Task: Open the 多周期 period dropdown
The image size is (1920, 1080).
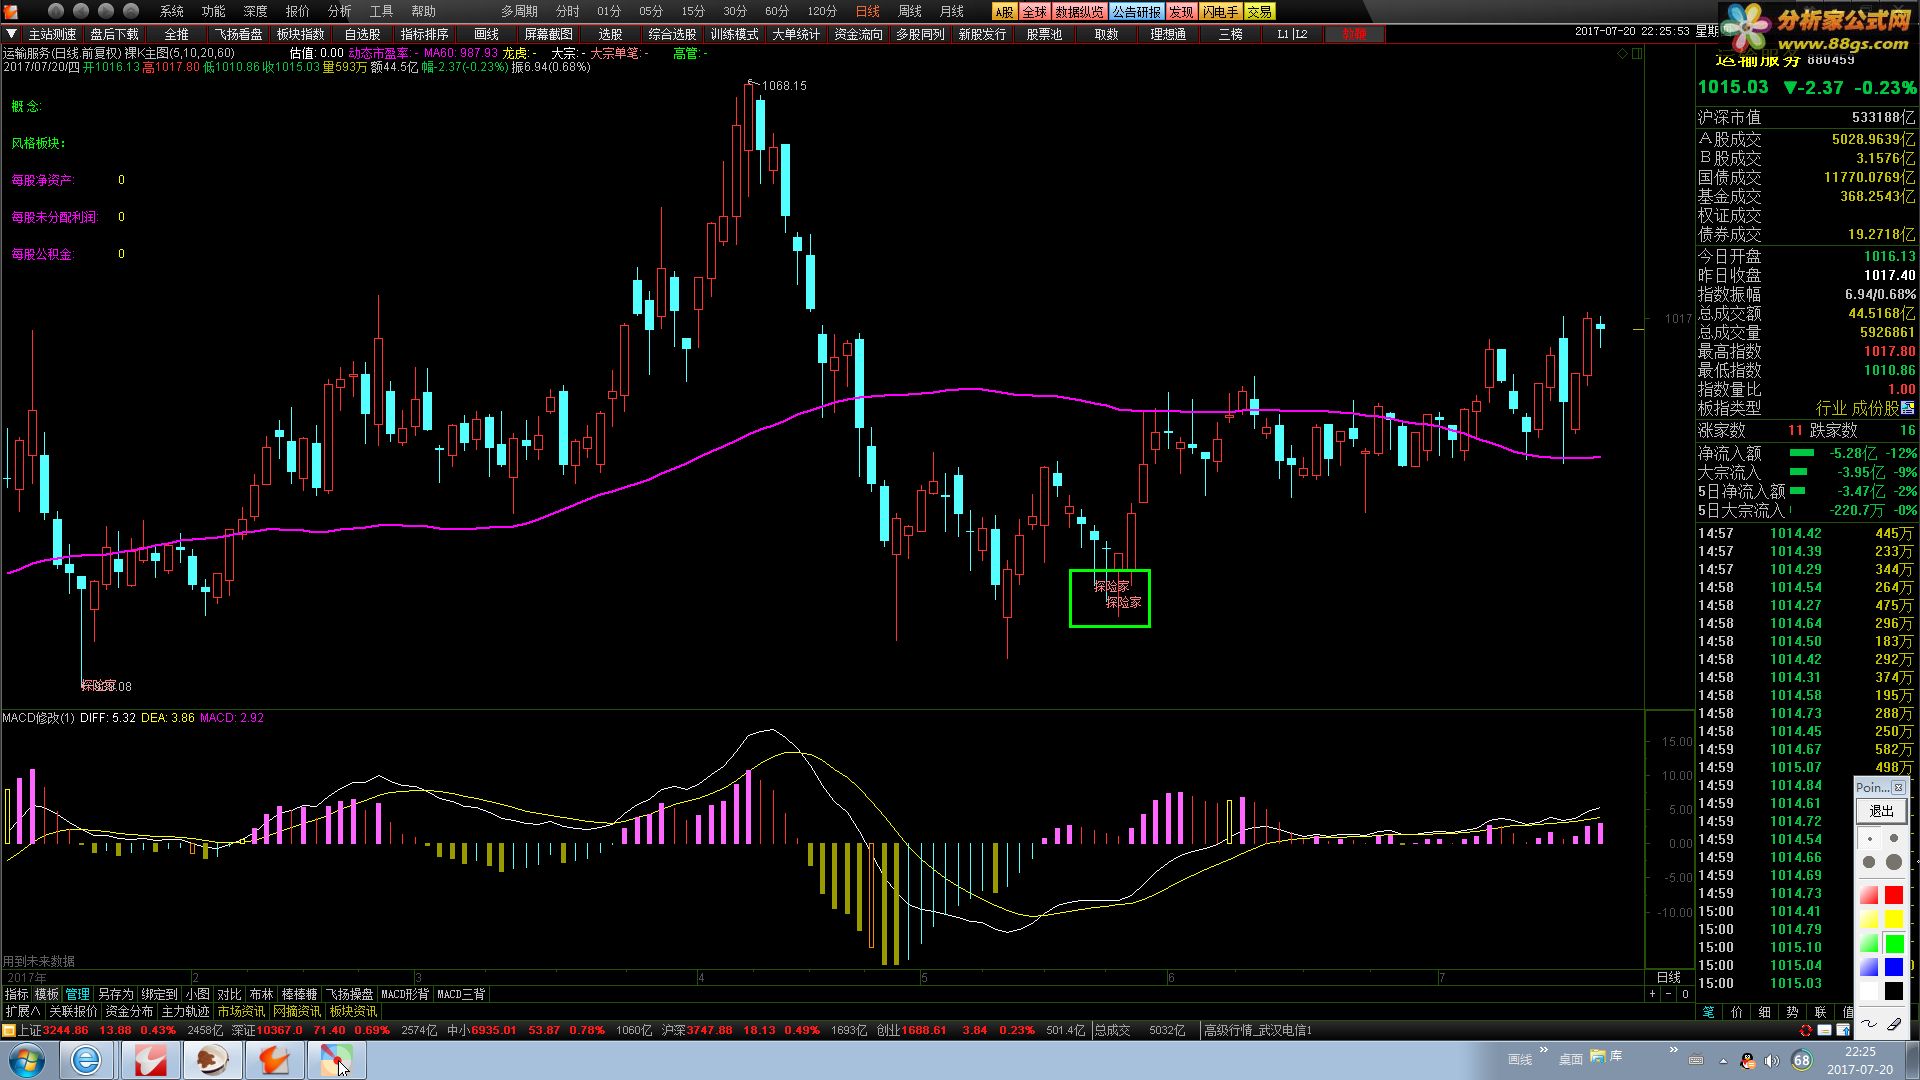Action: click(x=519, y=11)
